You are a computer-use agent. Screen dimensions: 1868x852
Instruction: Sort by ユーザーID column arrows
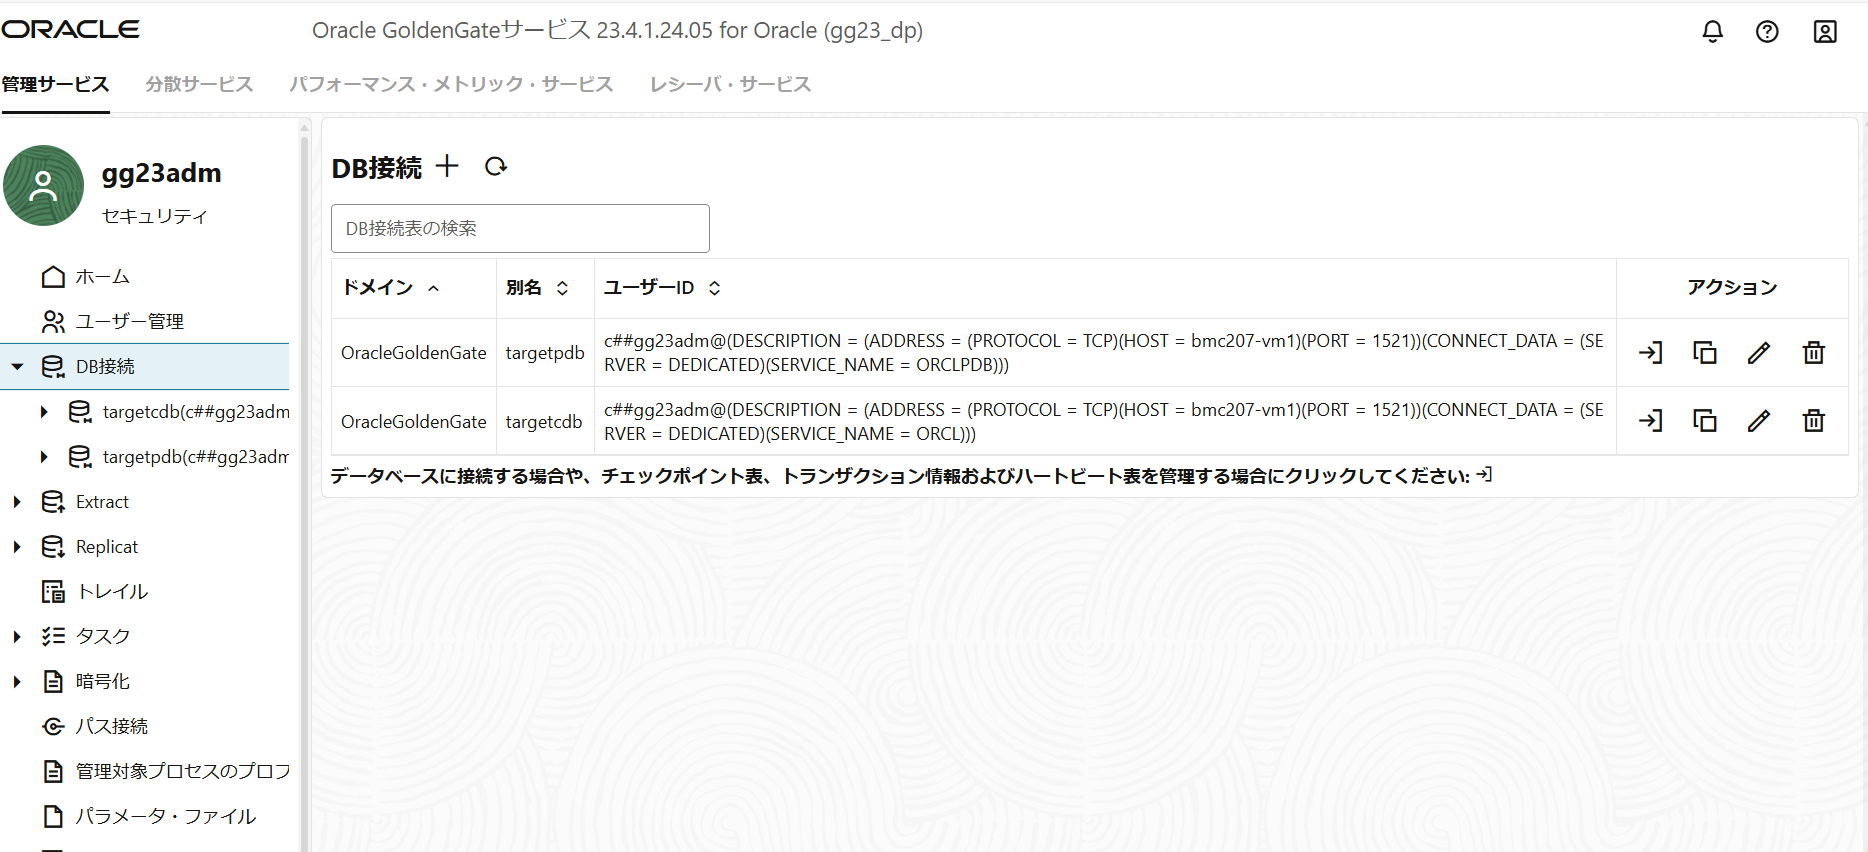[x=714, y=288]
